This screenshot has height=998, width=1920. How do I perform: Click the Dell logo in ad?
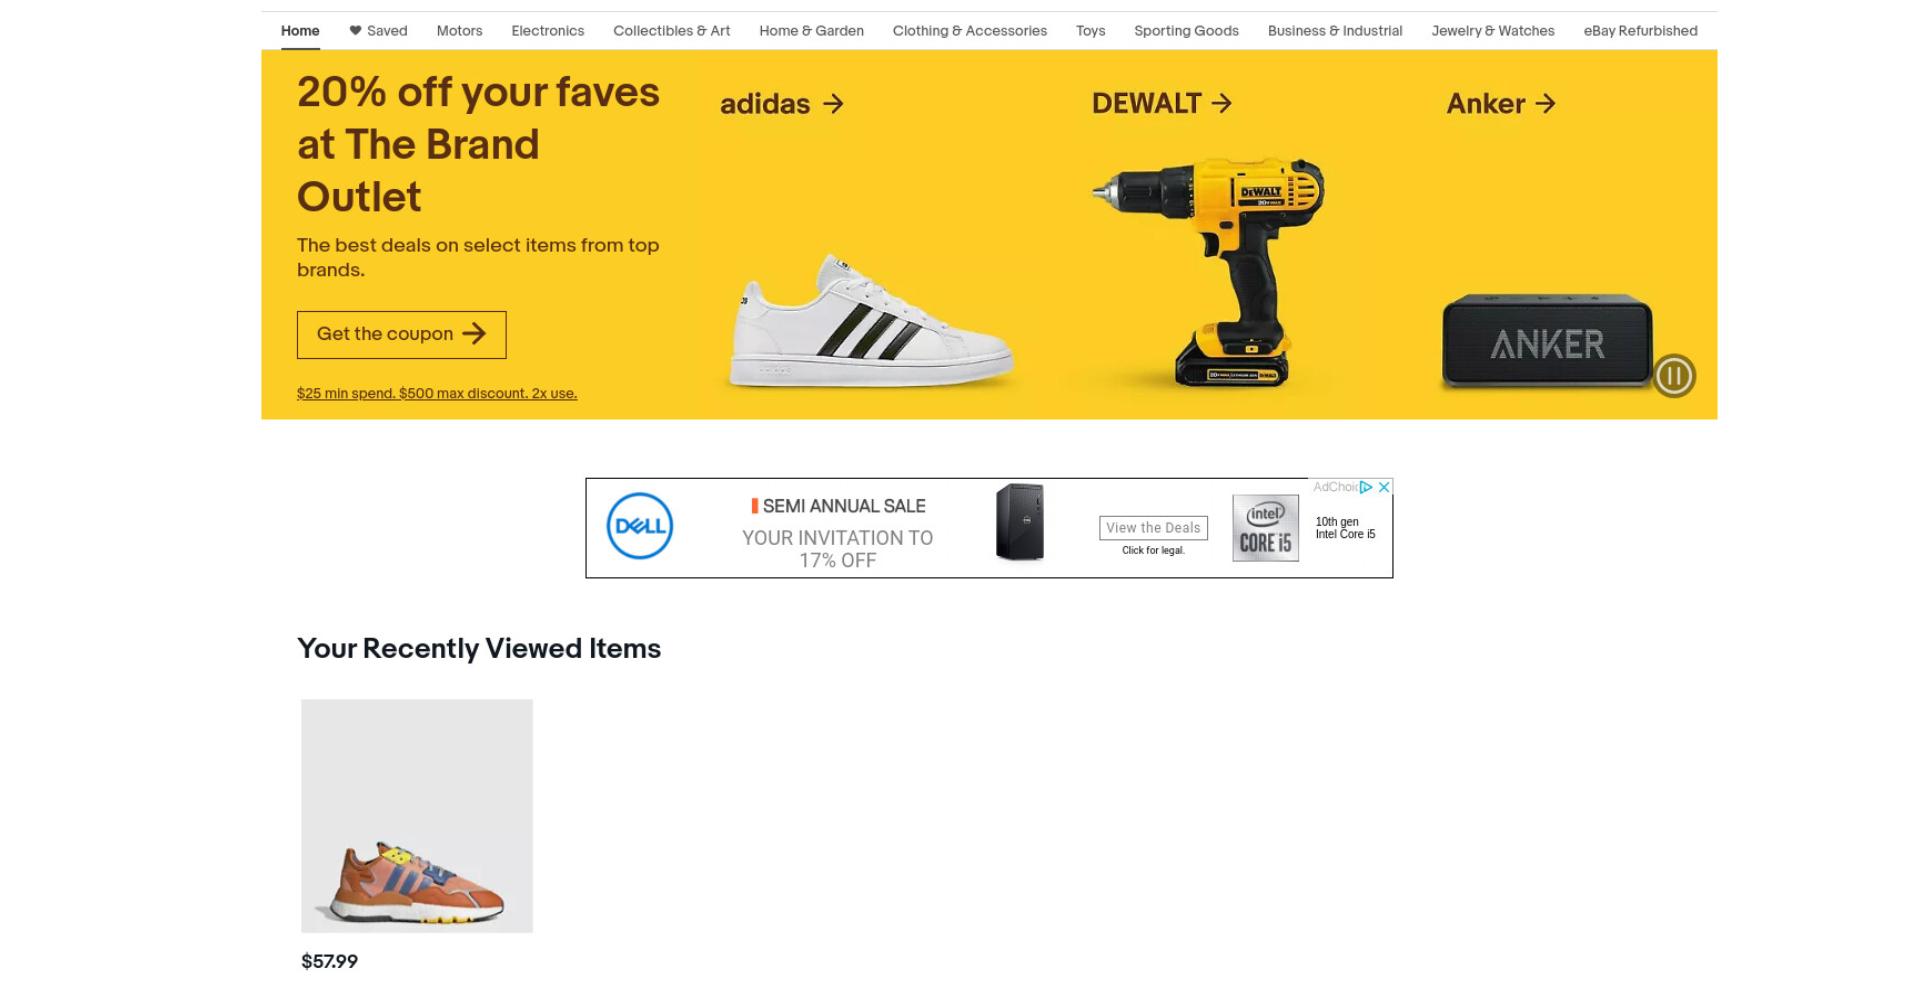(x=640, y=526)
